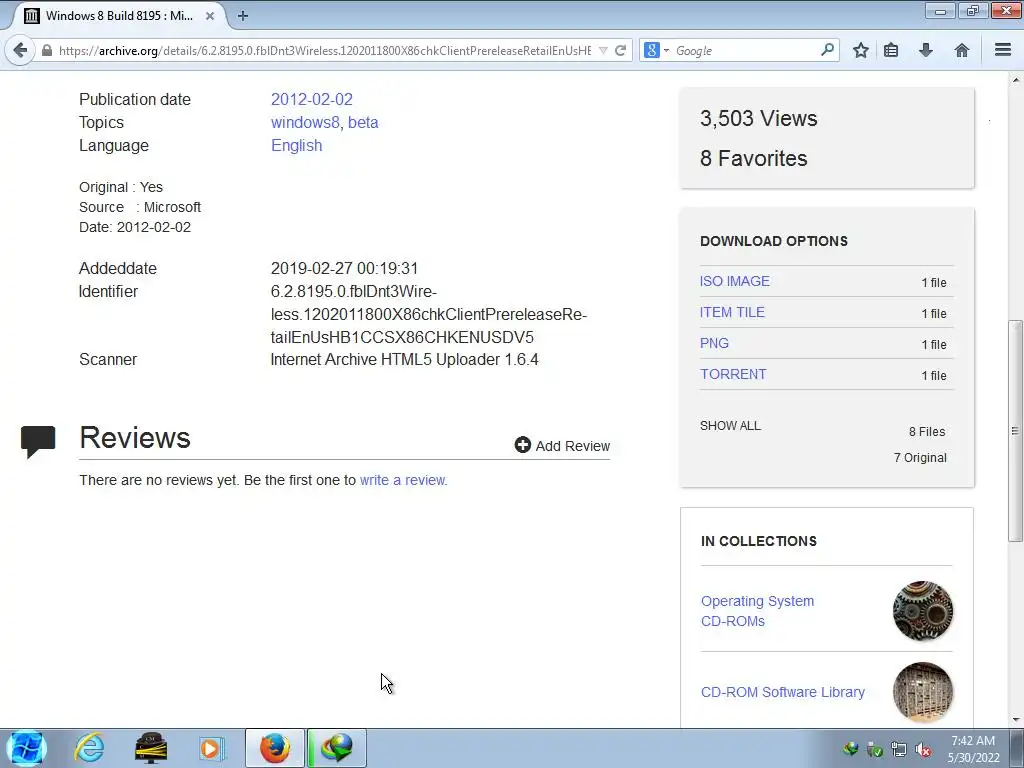Bookmark this page with the star icon

click(x=861, y=50)
